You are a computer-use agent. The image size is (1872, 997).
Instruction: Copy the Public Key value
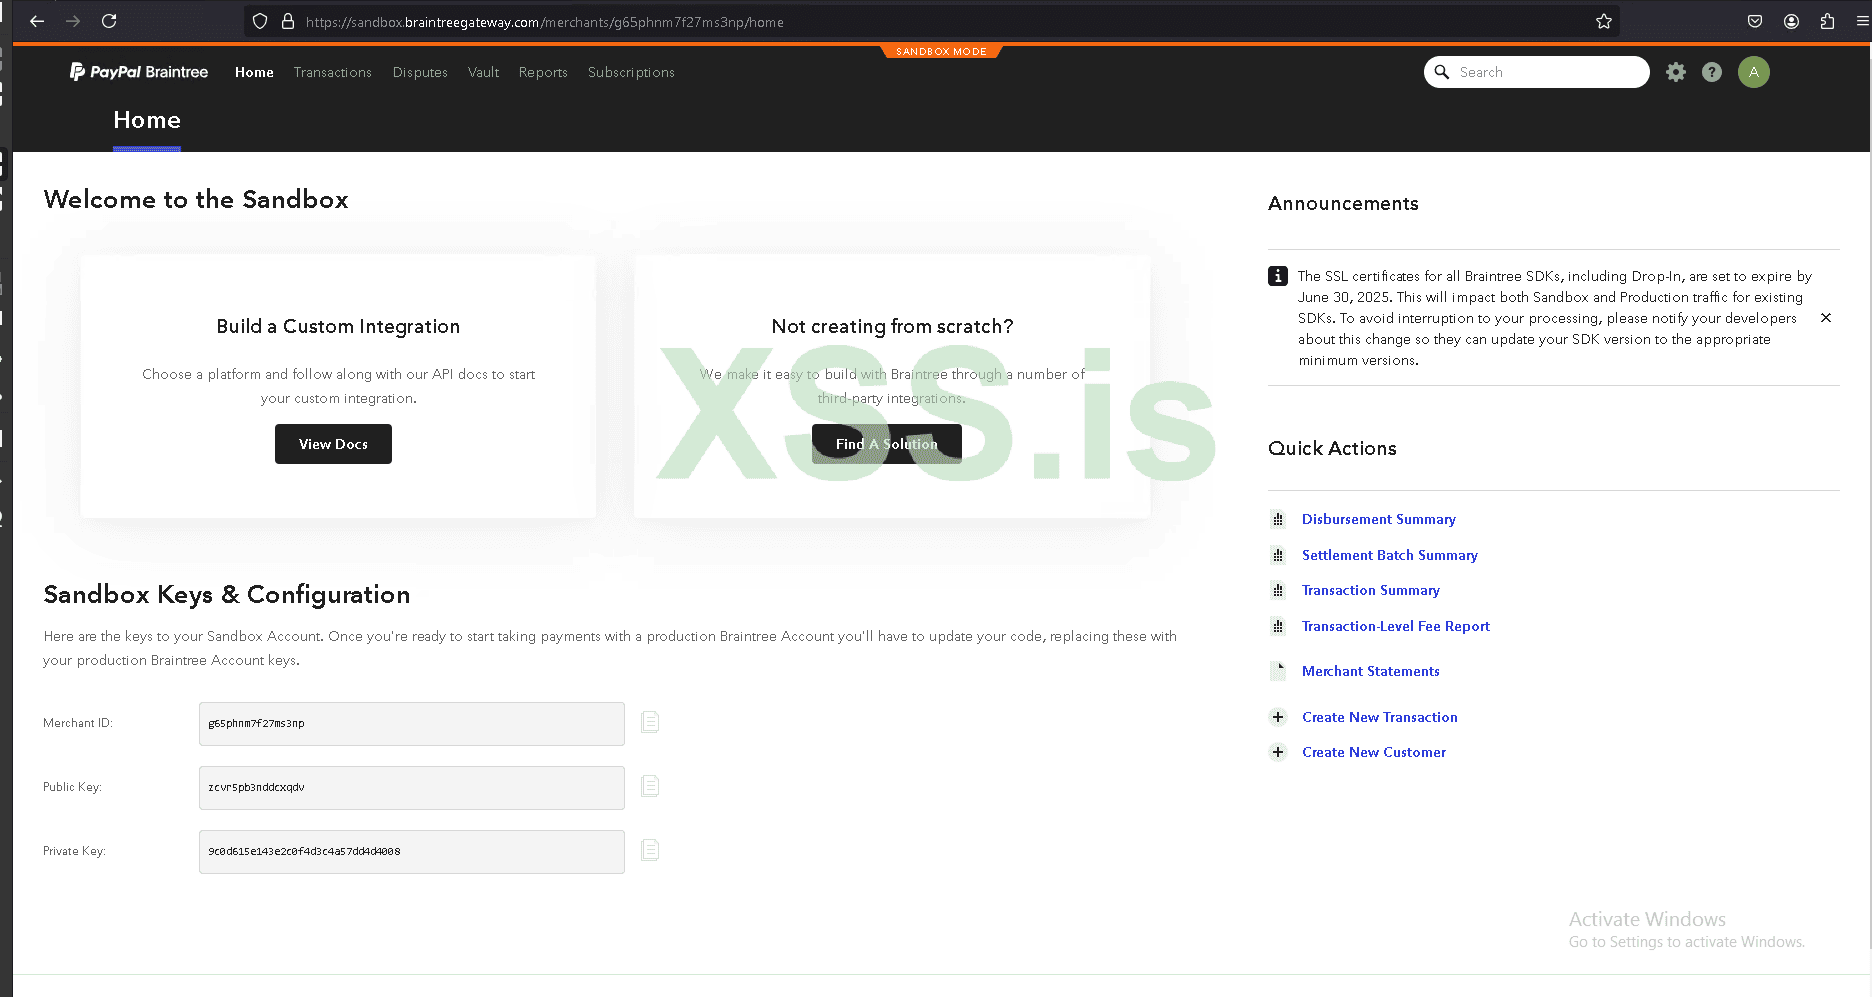[650, 786]
